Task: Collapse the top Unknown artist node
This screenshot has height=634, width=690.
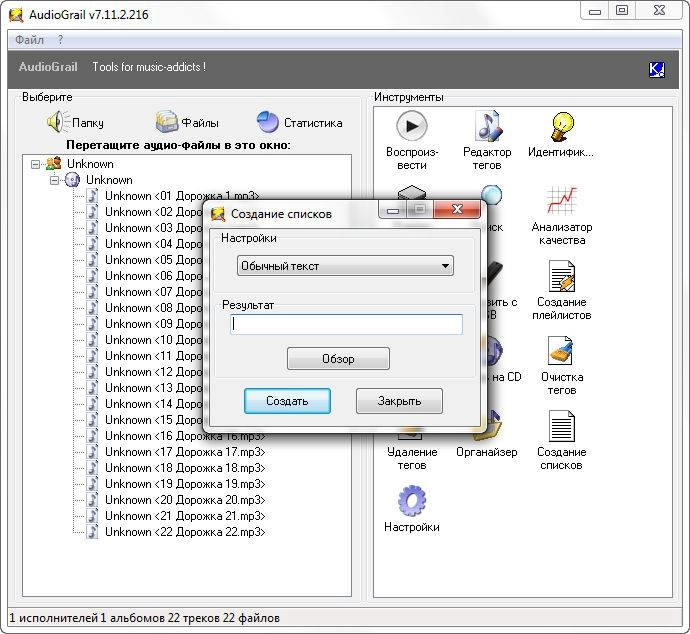Action: click(x=35, y=165)
